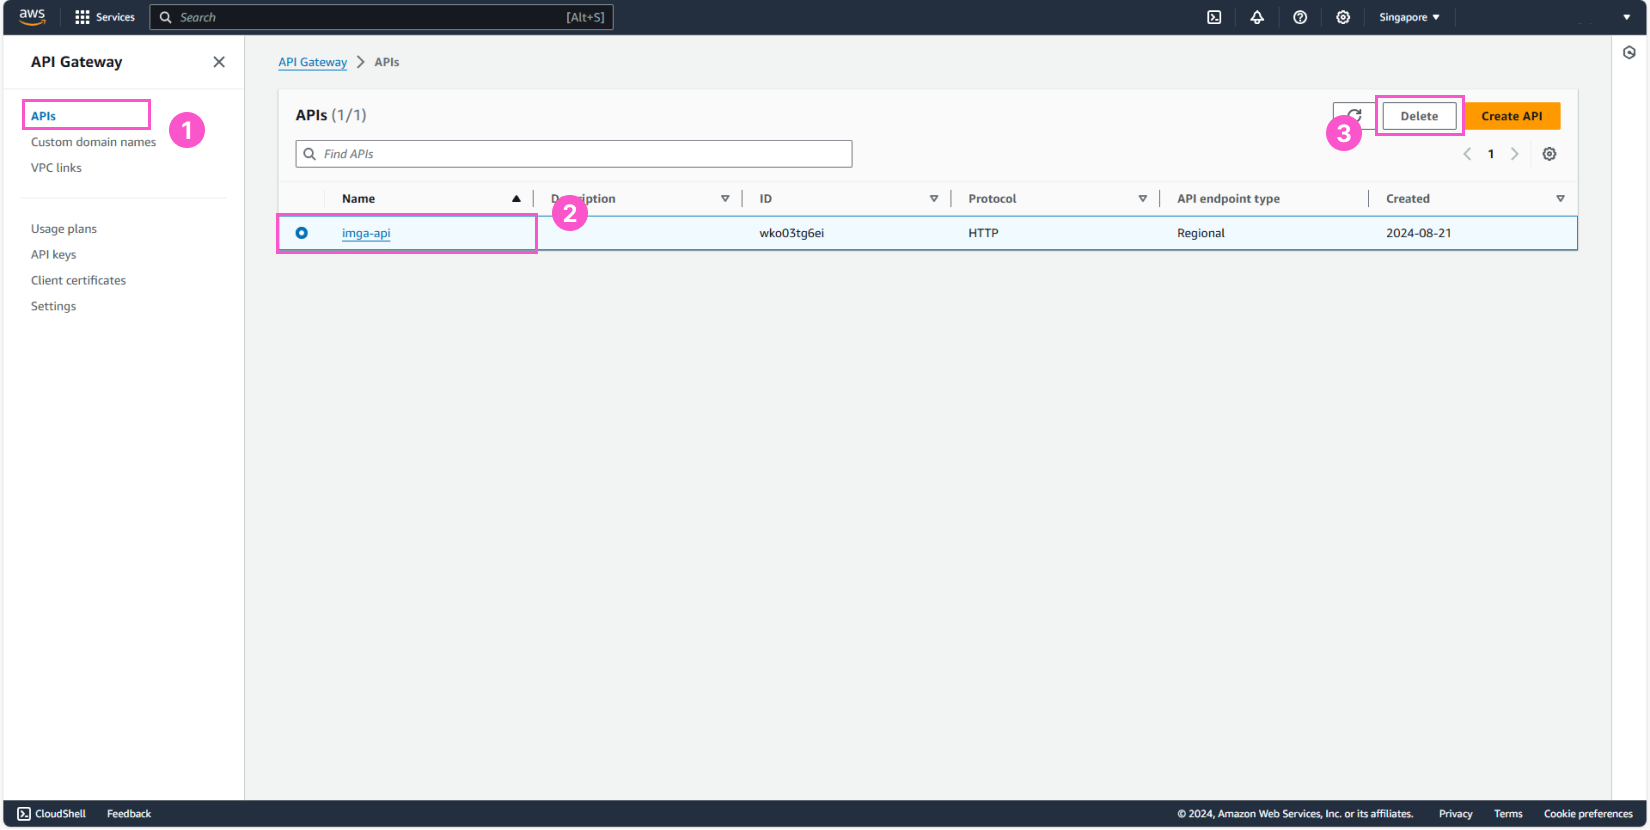
Task: Click the HTTP protocol cell
Action: [983, 233]
